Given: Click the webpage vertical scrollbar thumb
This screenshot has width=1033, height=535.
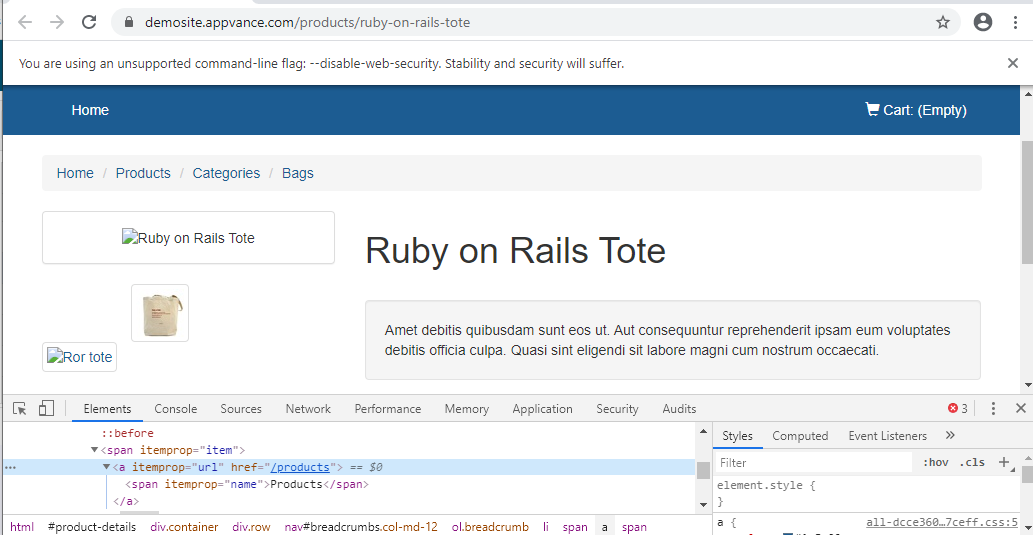Looking at the screenshot, I should pos(1027,201).
